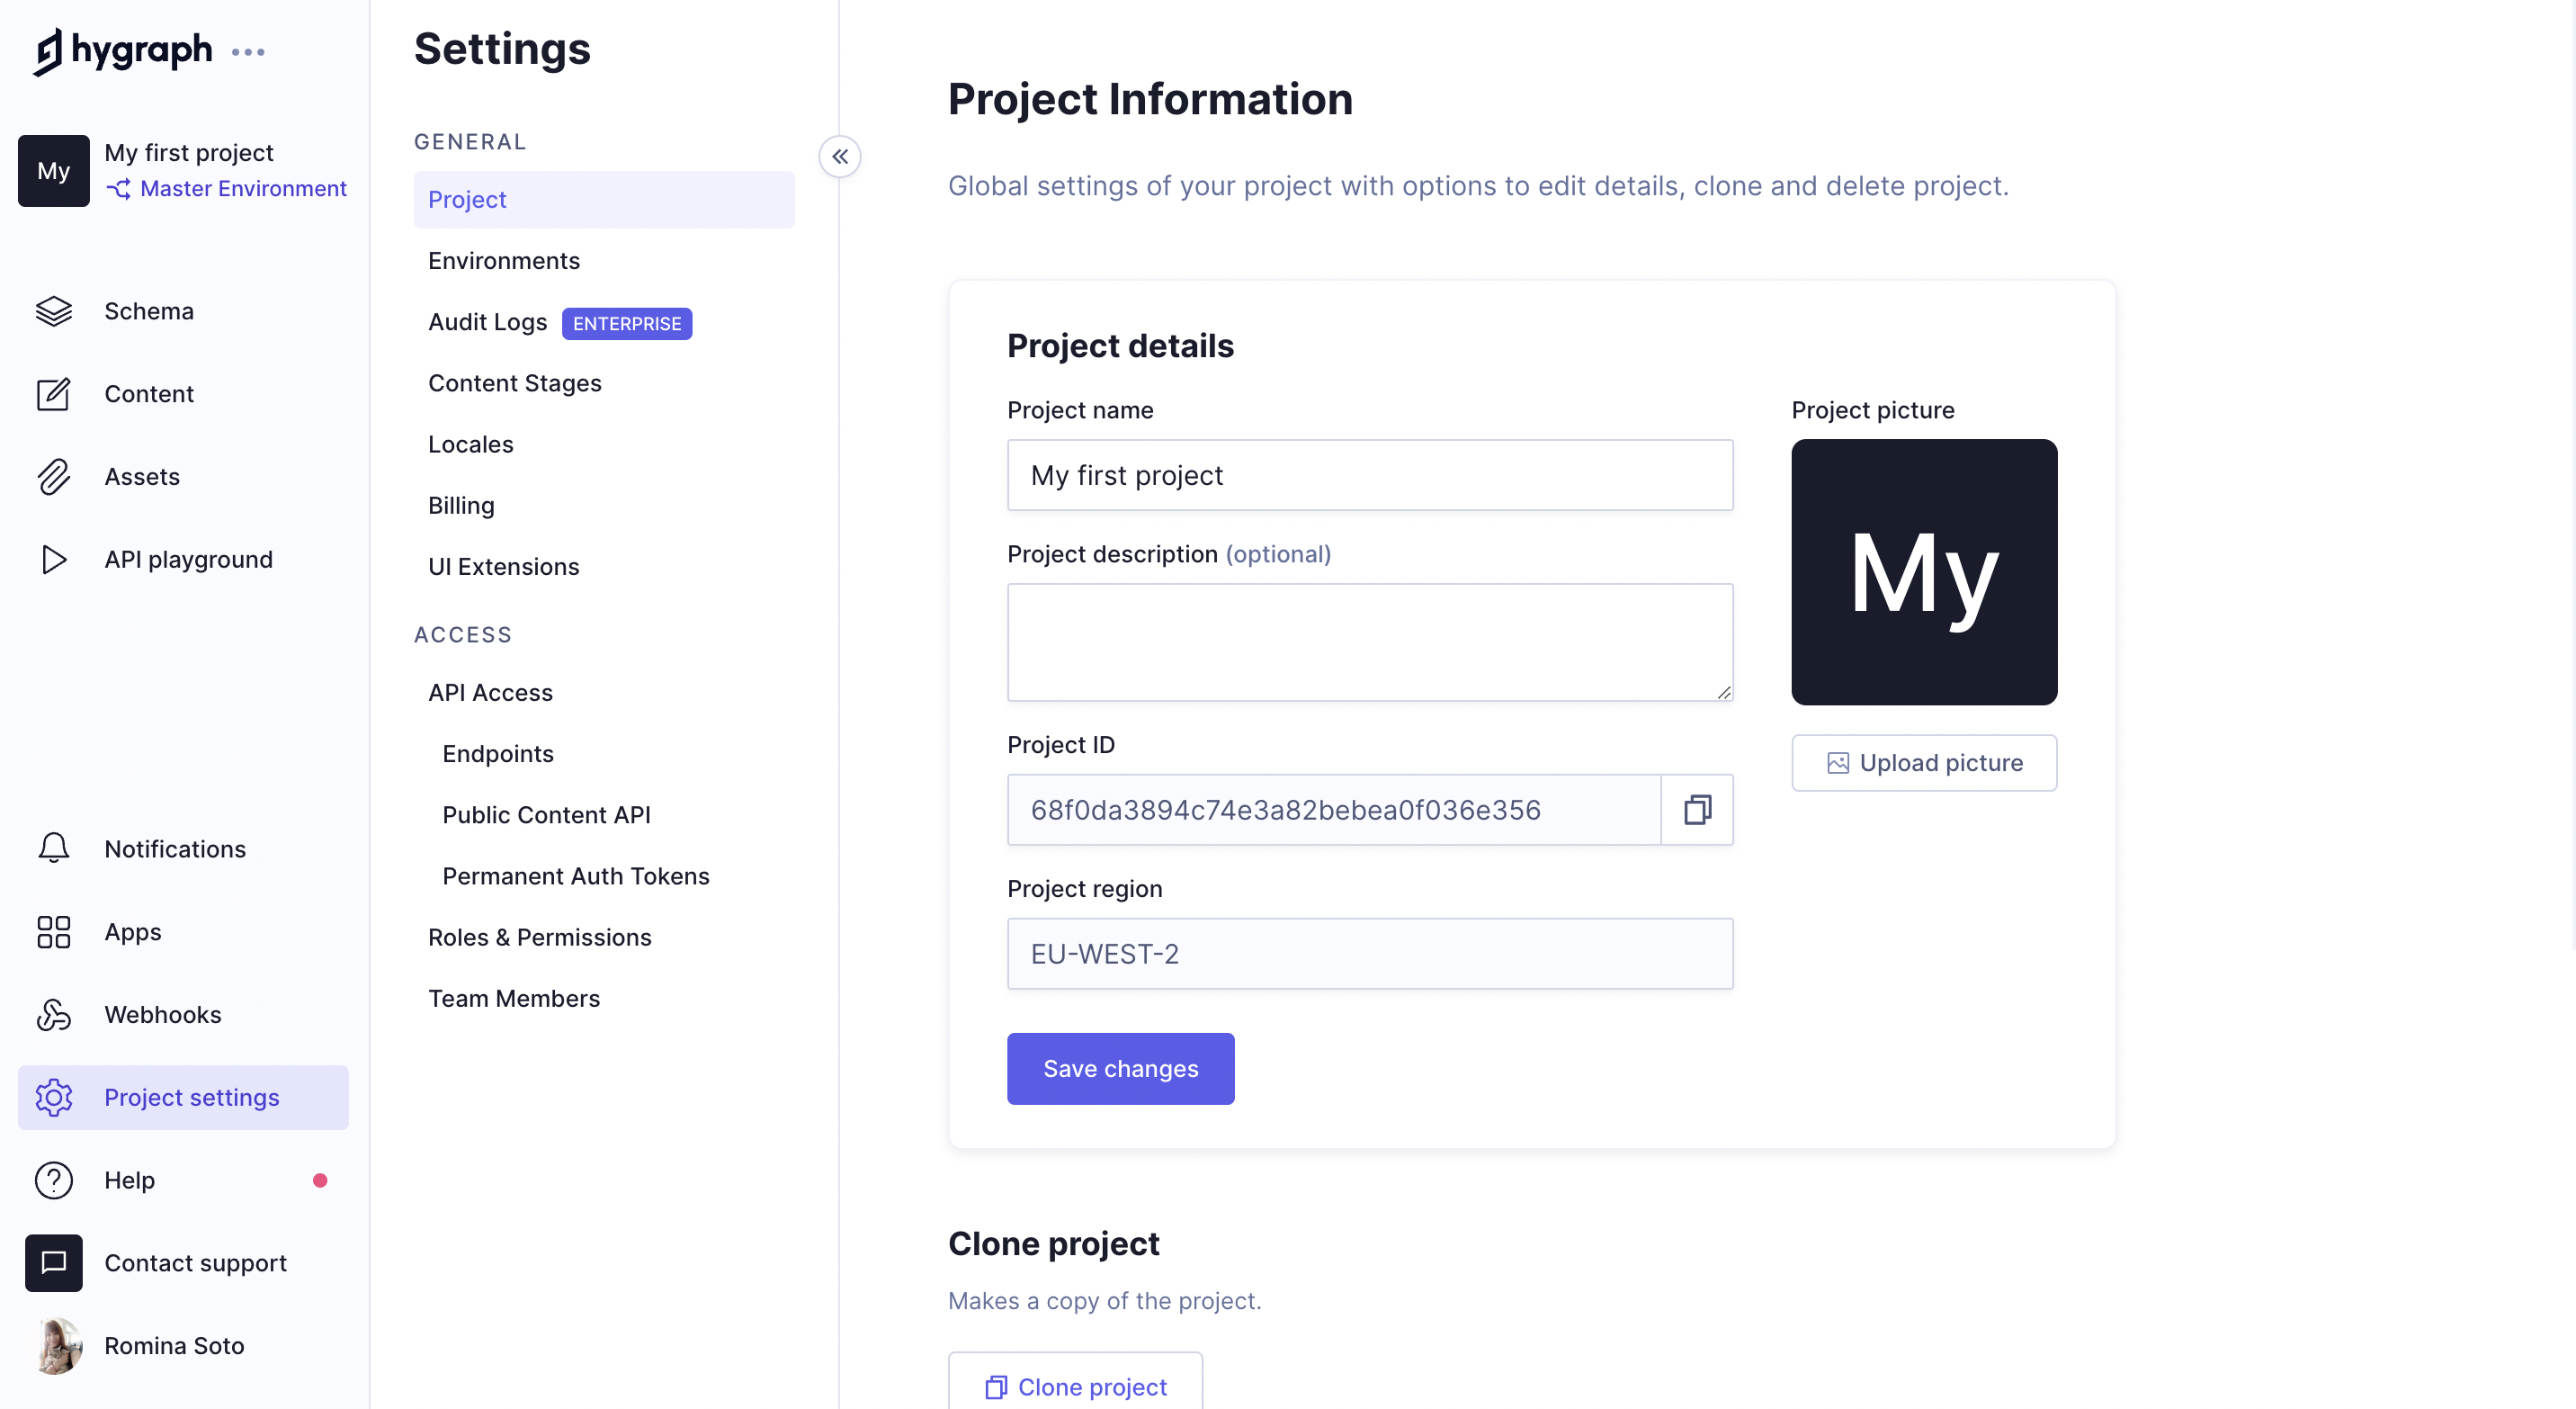The width and height of the screenshot is (2576, 1409).
Task: Select Permanent Auth Tokens menu item
Action: (575, 876)
